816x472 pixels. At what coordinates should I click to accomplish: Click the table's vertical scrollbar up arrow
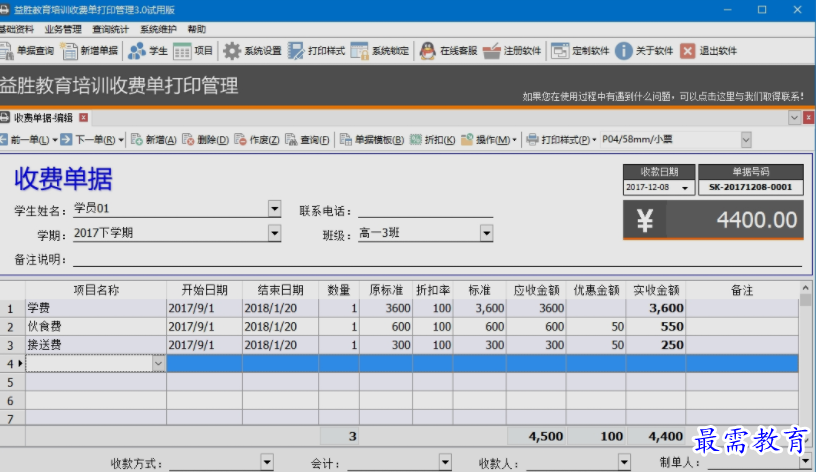[x=806, y=287]
